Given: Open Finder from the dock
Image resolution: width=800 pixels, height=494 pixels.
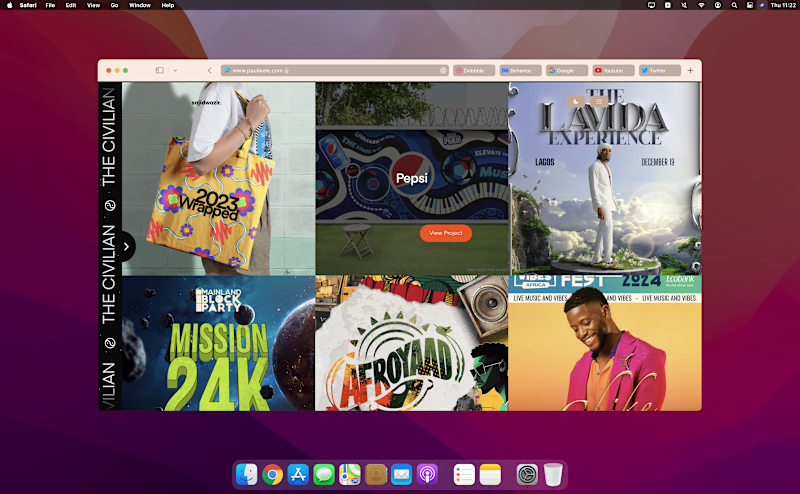Looking at the screenshot, I should pyautogui.click(x=247, y=475).
